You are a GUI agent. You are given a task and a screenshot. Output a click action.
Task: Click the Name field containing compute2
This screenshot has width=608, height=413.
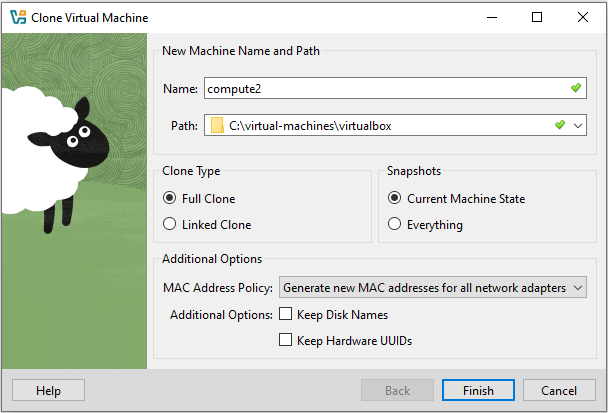pos(380,89)
